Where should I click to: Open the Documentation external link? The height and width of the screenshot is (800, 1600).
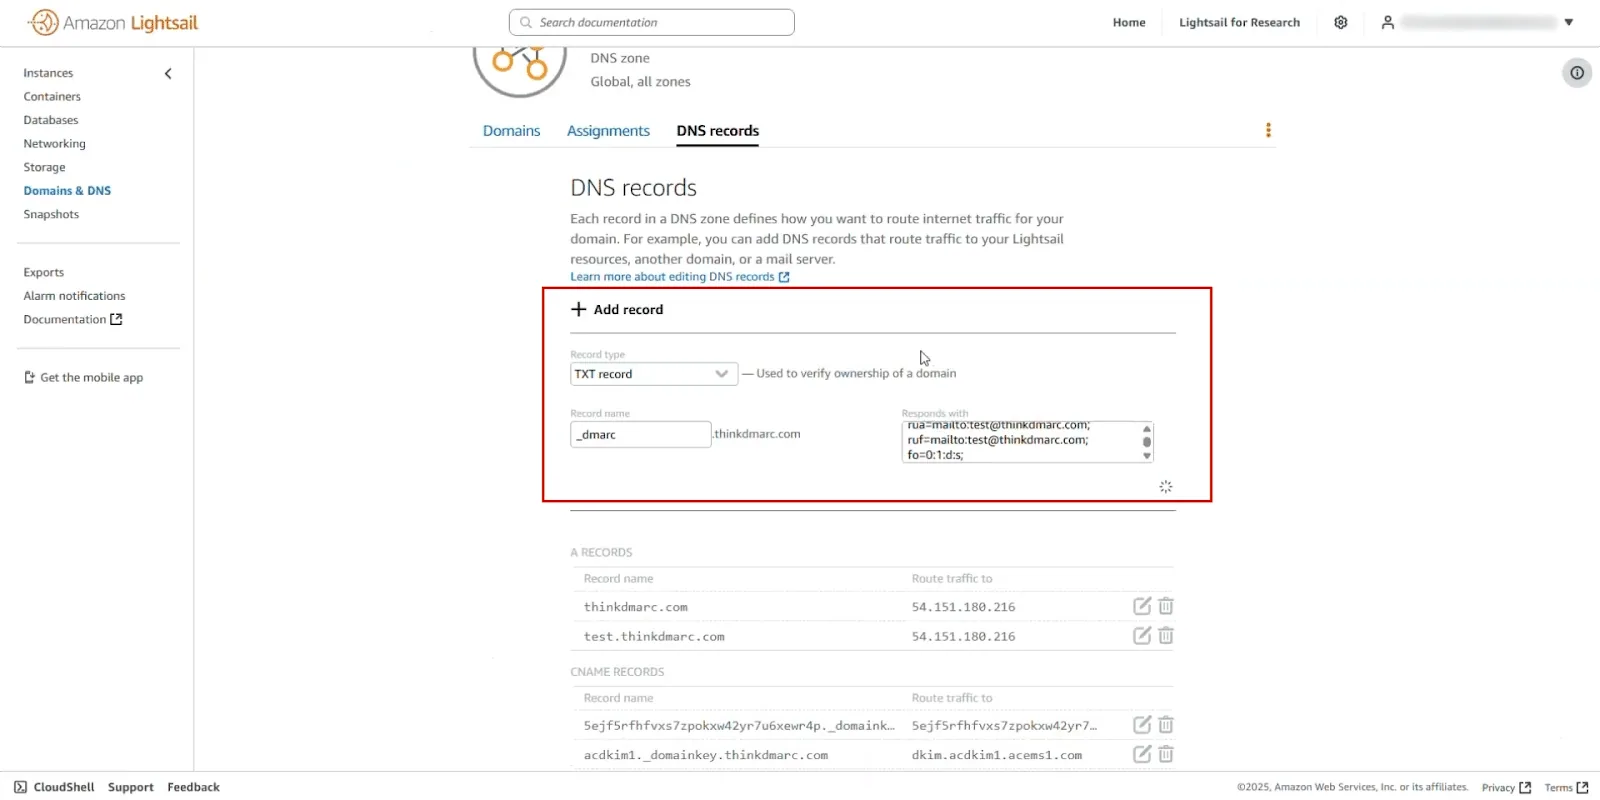pos(72,319)
